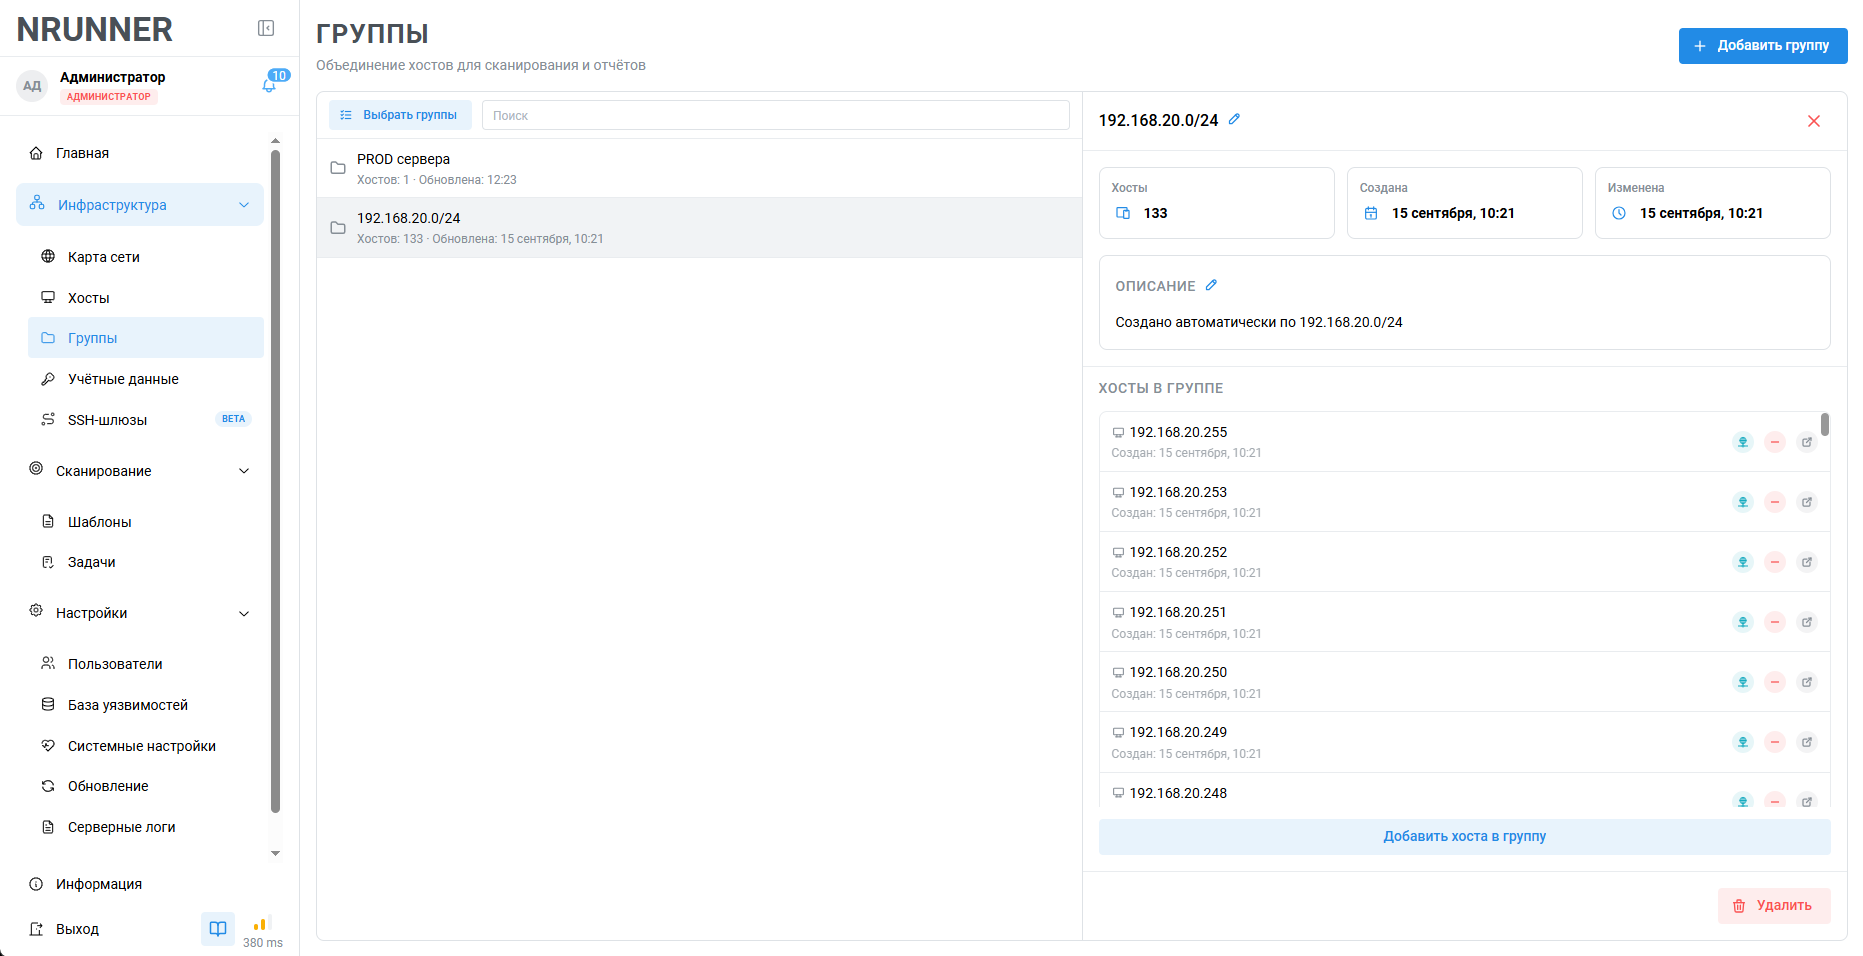Open Учётные данные menu item
The width and height of the screenshot is (1863, 956).
click(x=146, y=379)
